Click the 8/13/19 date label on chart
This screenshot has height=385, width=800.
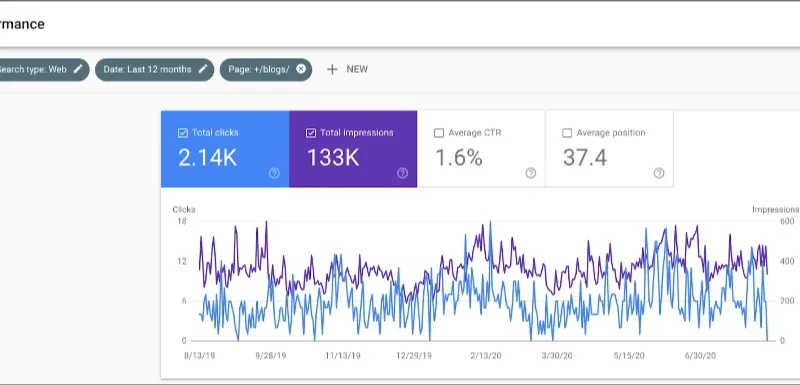coord(199,355)
